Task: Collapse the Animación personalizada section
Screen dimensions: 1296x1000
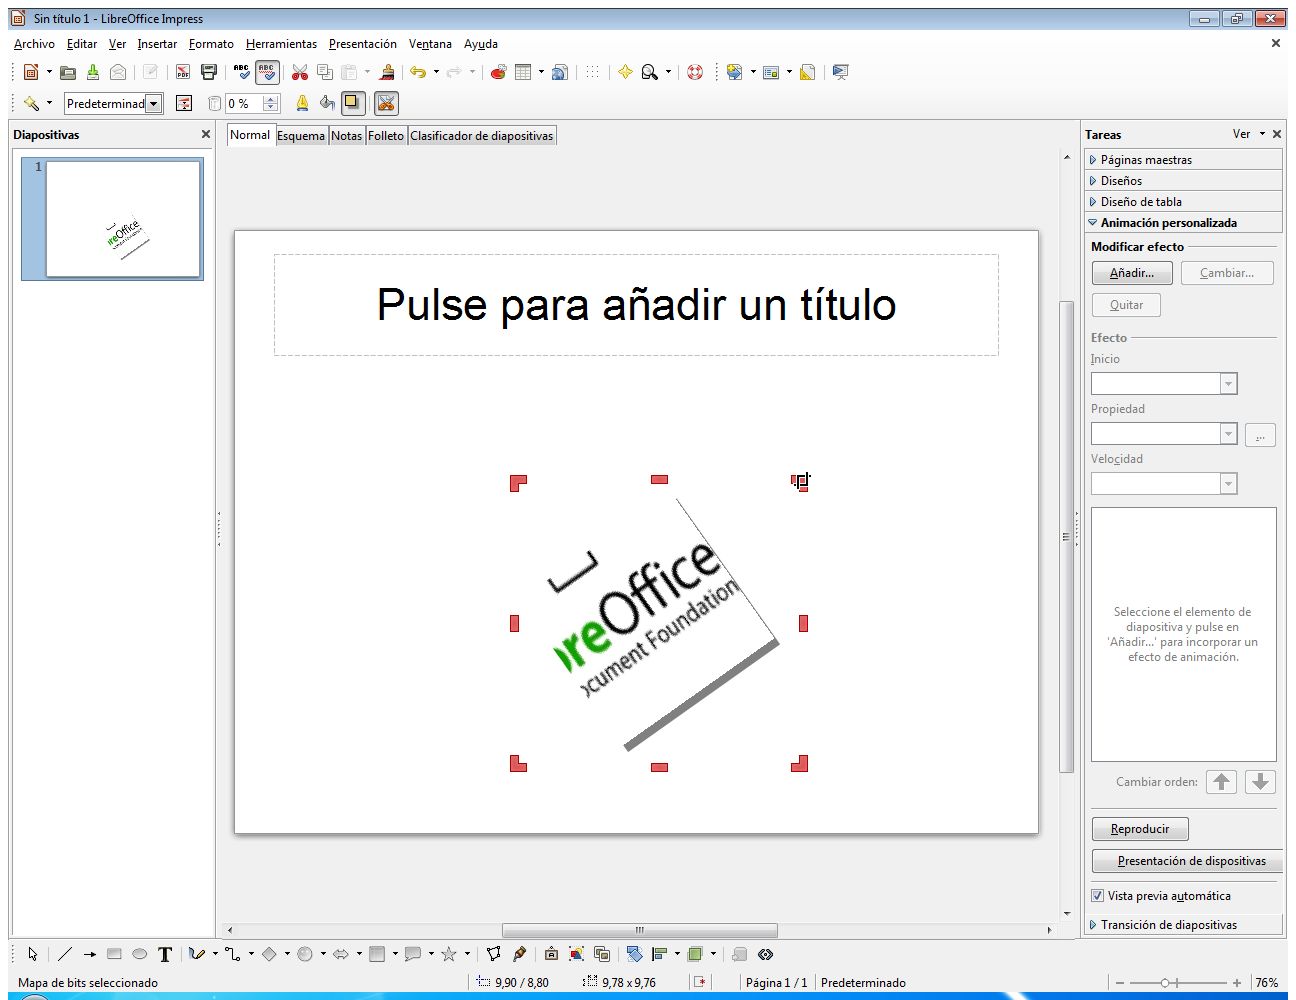Action: (x=1183, y=223)
